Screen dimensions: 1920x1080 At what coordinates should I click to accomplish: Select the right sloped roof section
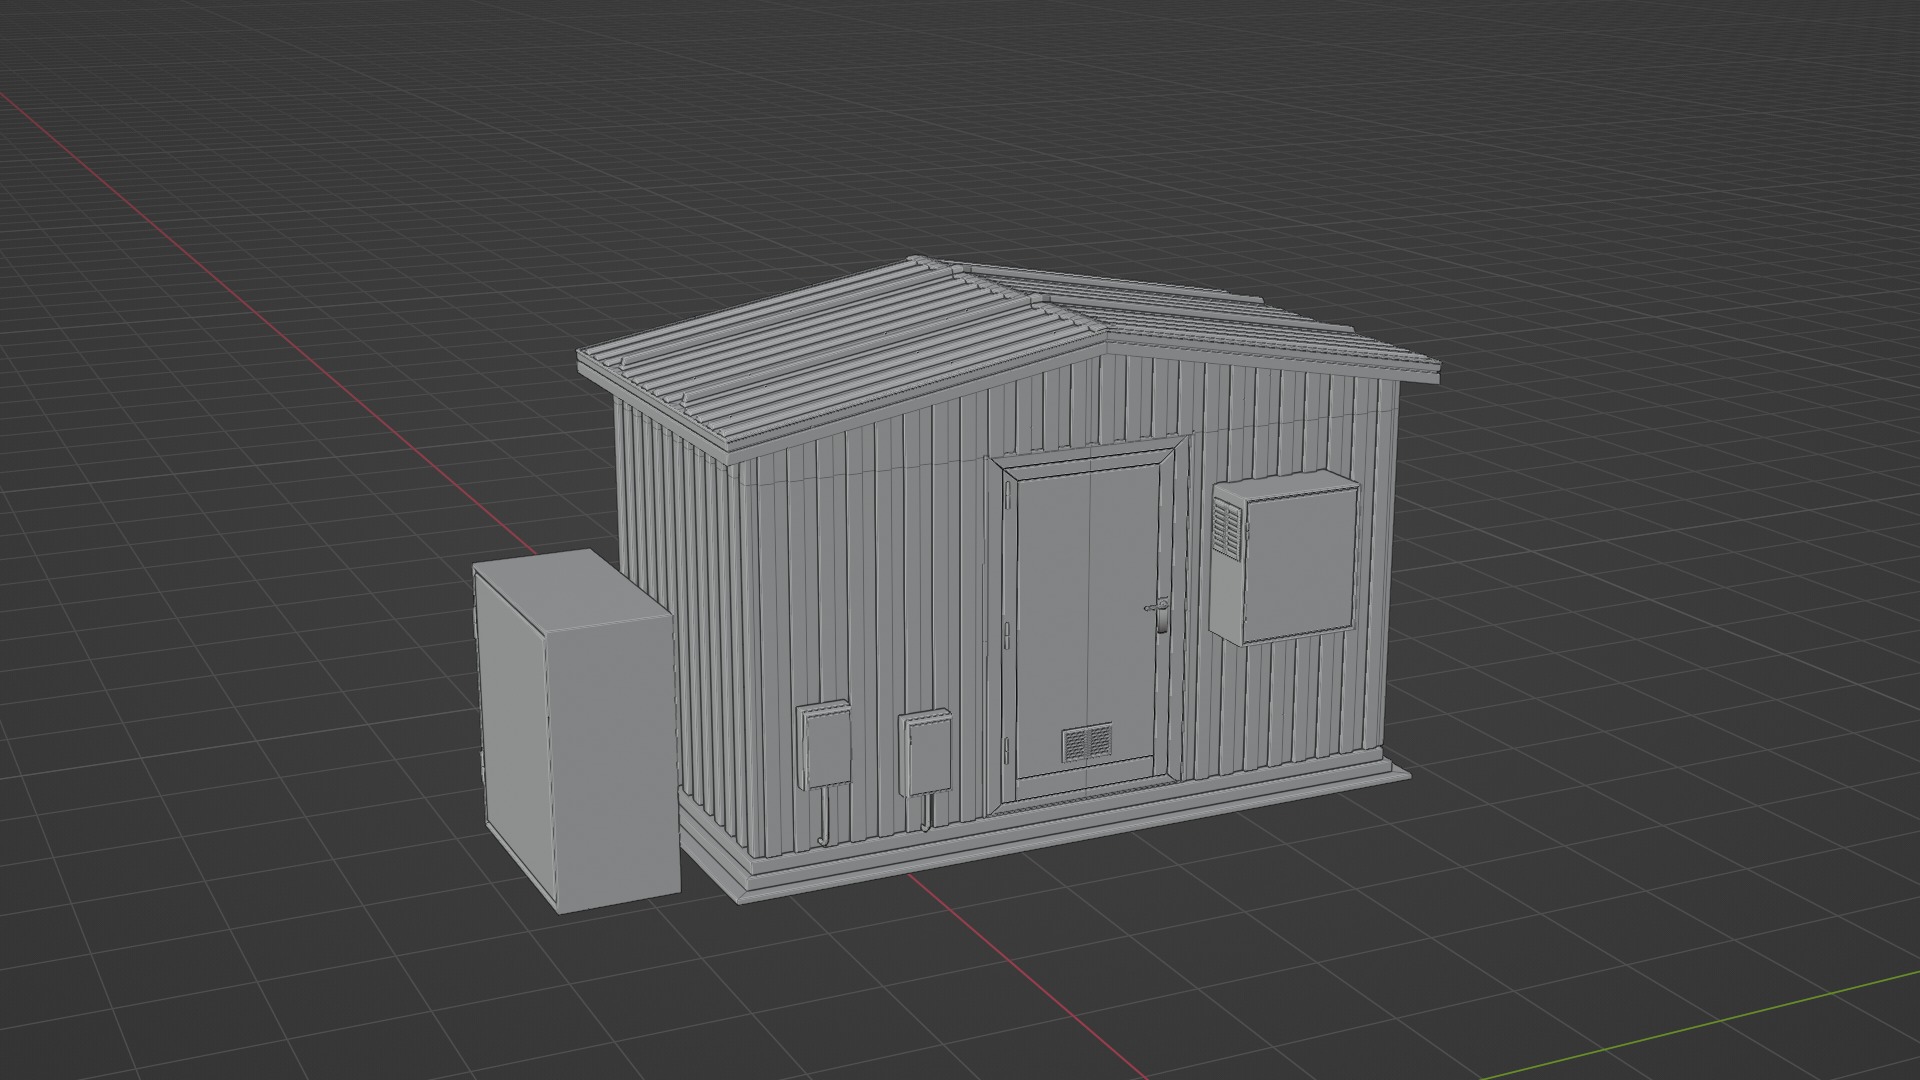point(1250,325)
